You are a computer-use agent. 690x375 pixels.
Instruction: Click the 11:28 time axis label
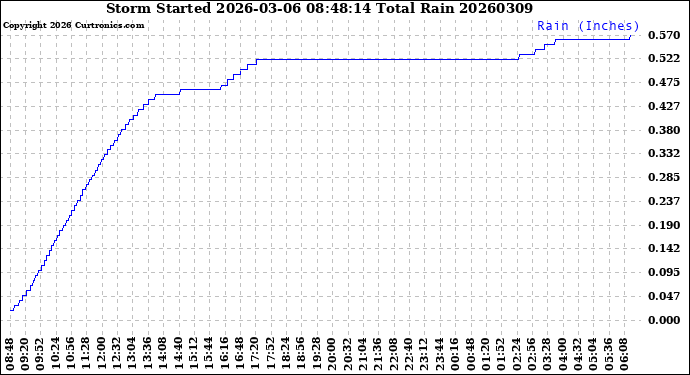[87, 354]
